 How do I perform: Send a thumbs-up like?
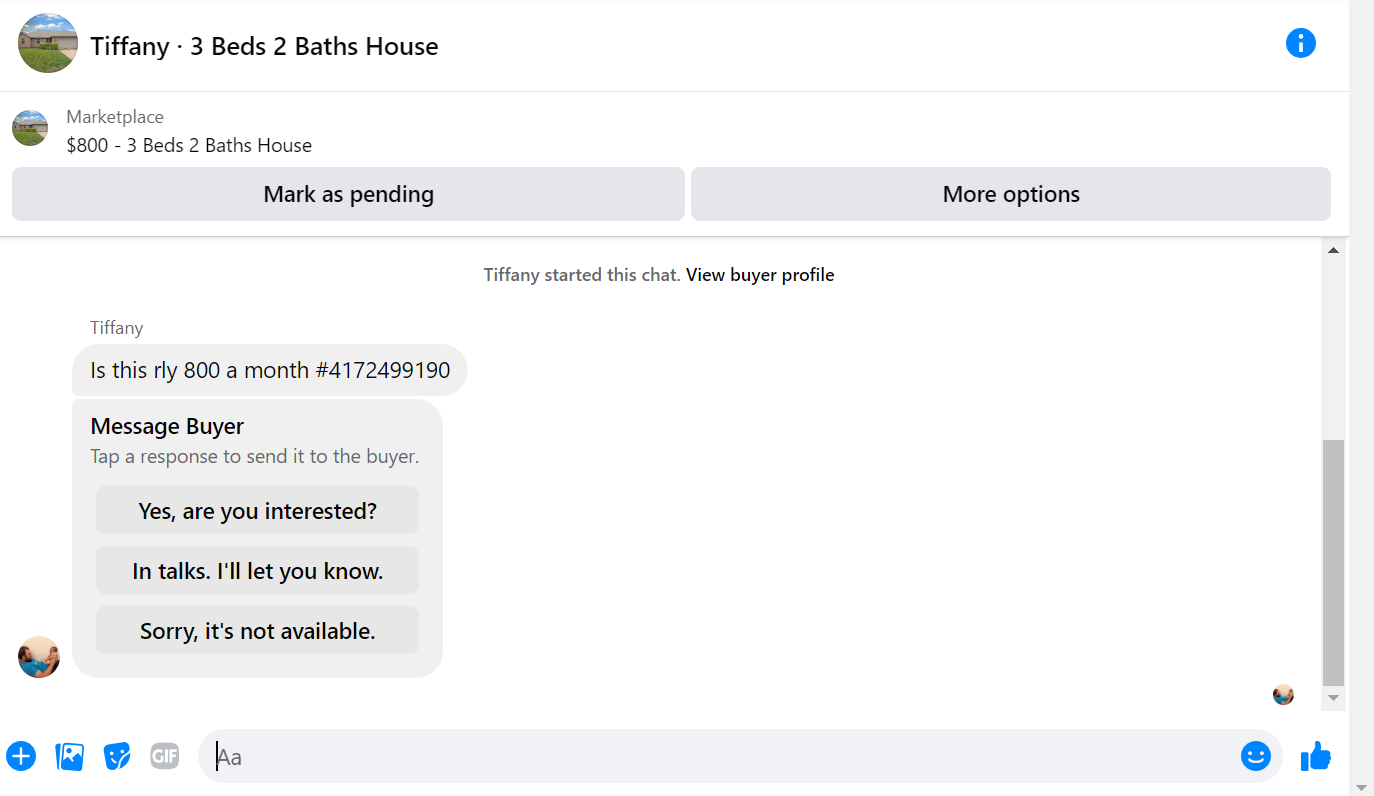click(x=1316, y=756)
